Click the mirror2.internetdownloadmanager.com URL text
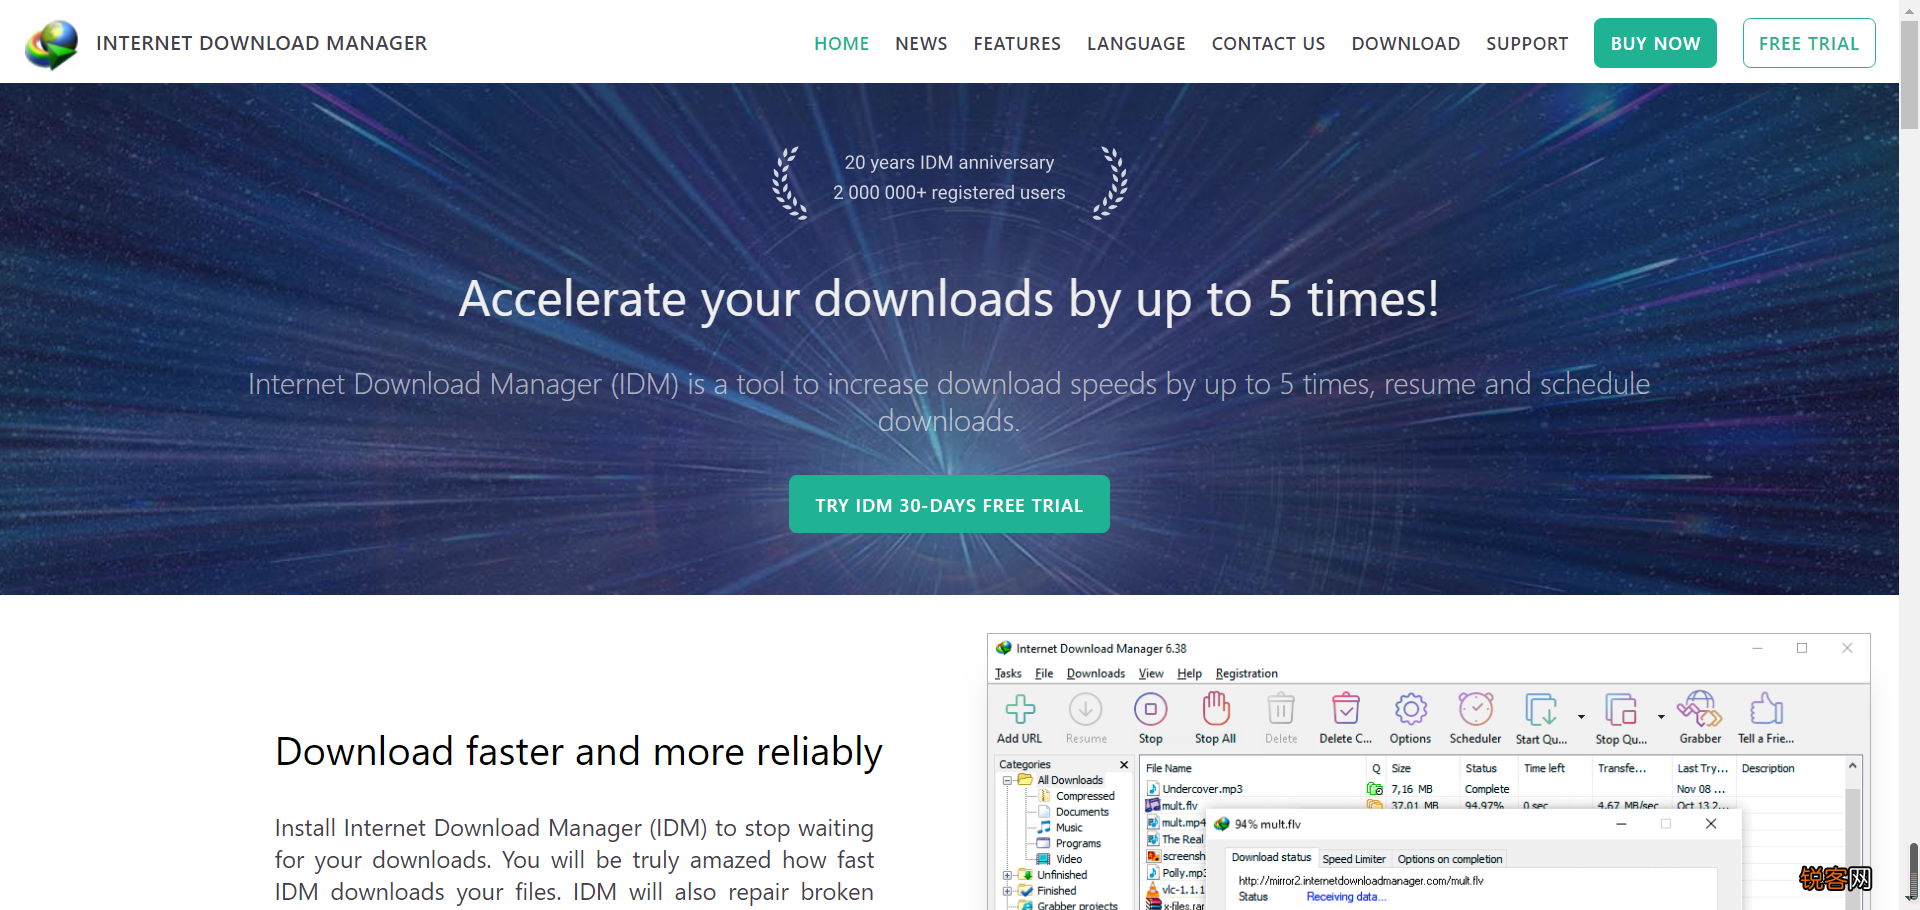Viewport: 1920px width, 910px height. [1361, 881]
